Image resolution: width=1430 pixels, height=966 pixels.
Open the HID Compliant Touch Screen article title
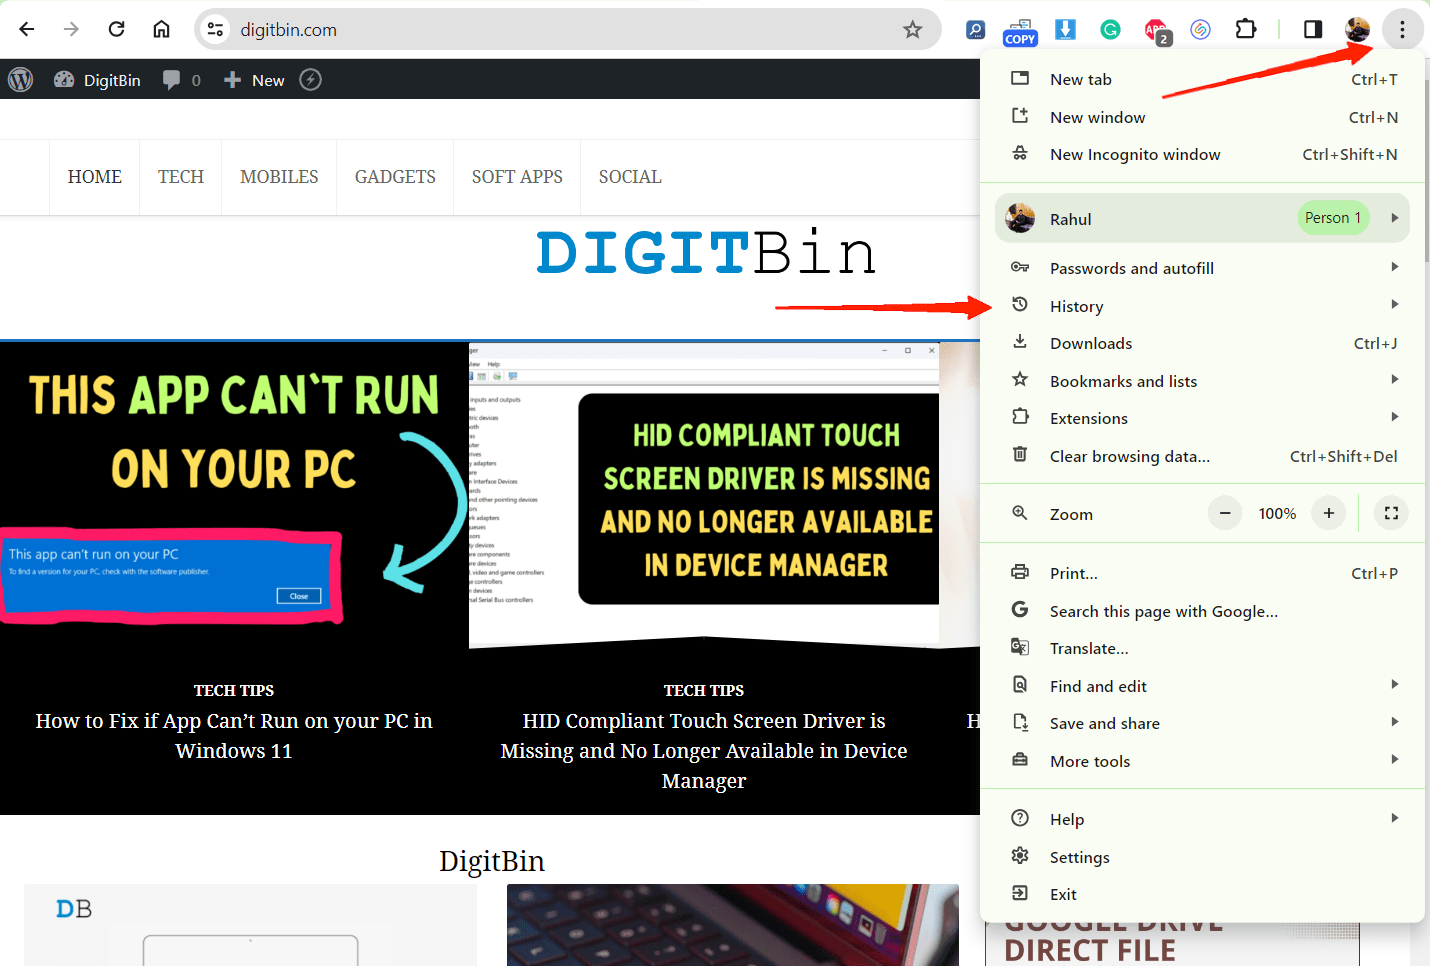(x=704, y=751)
